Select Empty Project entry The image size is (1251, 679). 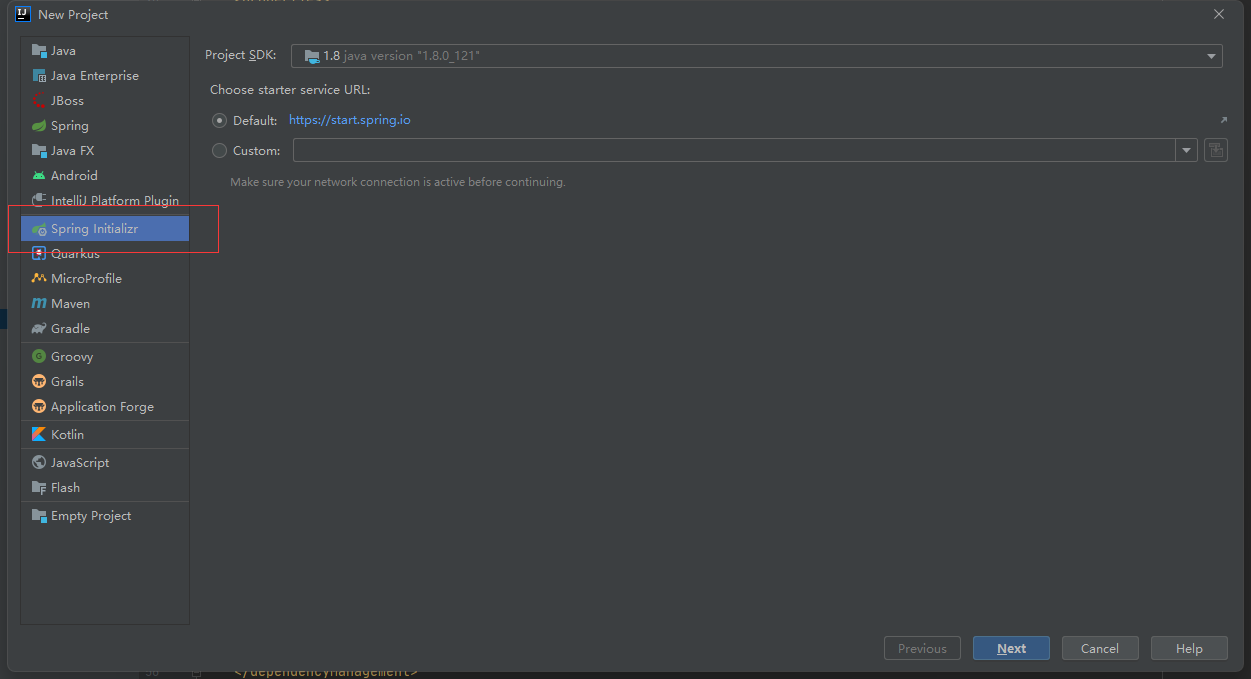(x=105, y=515)
